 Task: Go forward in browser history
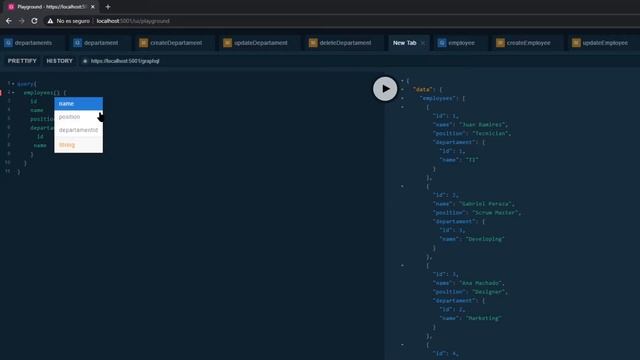[22, 21]
